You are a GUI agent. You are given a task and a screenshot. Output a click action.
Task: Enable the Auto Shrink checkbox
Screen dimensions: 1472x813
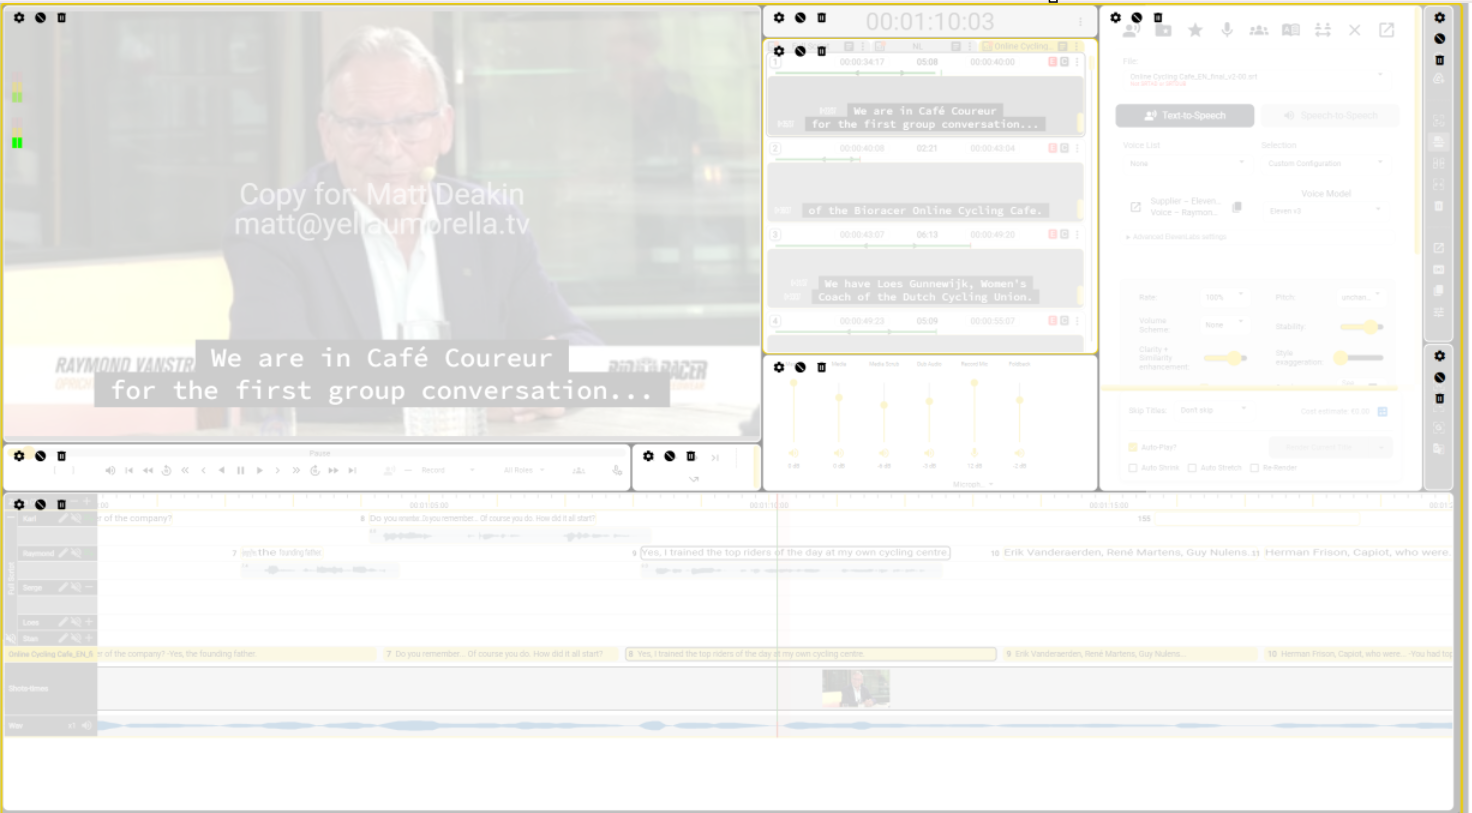[x=1133, y=468]
